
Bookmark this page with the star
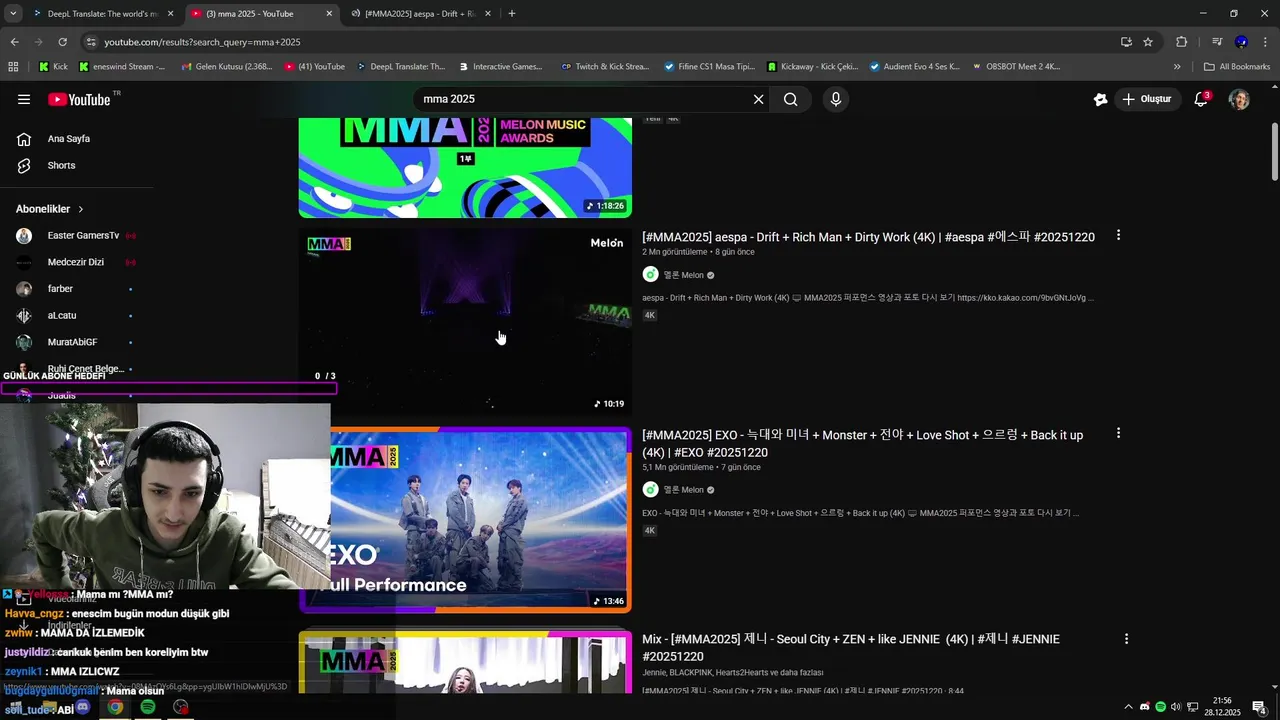point(1148,42)
